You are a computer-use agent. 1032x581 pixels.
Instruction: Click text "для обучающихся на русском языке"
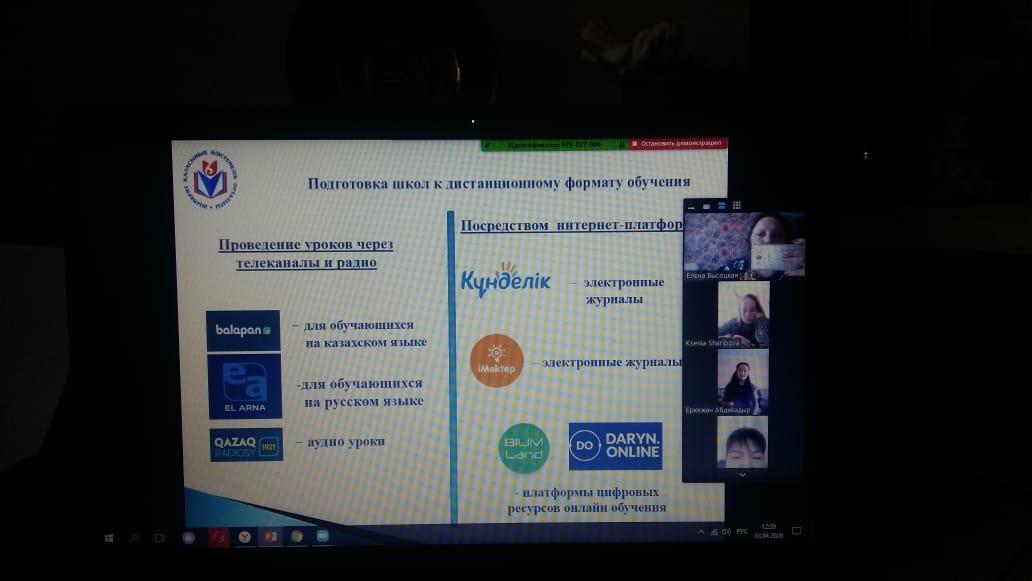click(360, 392)
